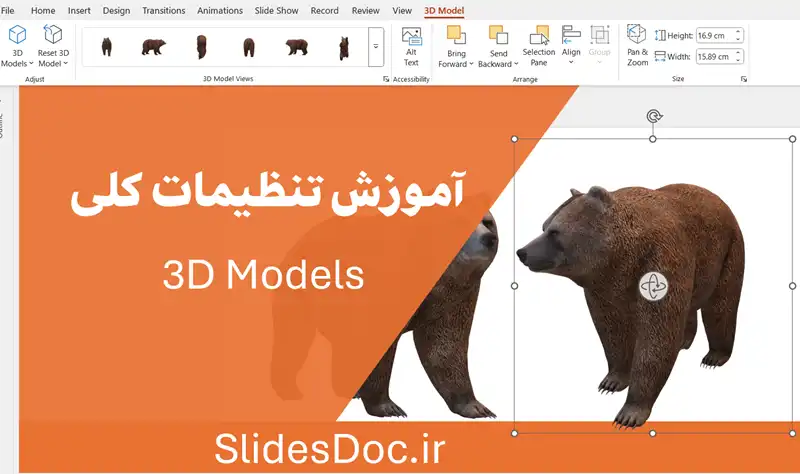Switch to the Home tab

point(43,10)
